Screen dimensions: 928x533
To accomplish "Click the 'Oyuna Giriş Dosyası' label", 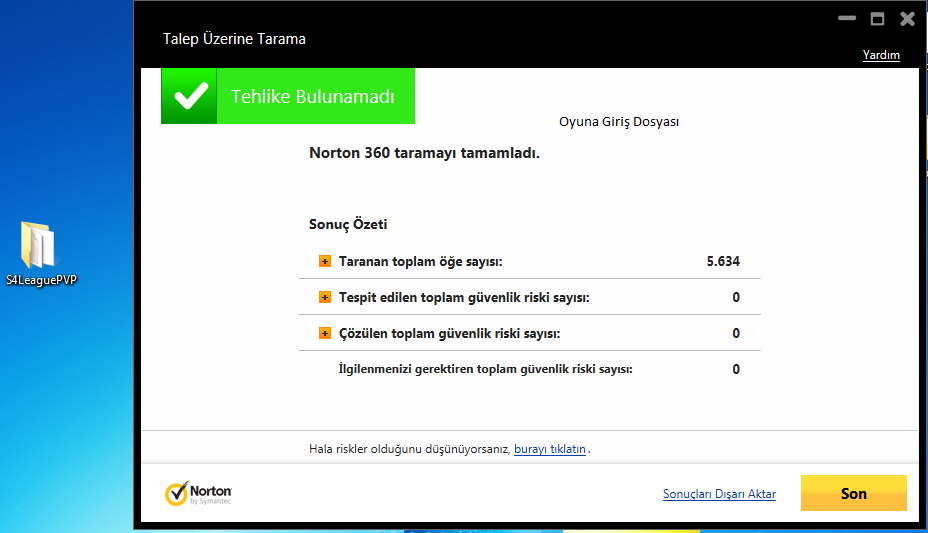I will [x=619, y=122].
